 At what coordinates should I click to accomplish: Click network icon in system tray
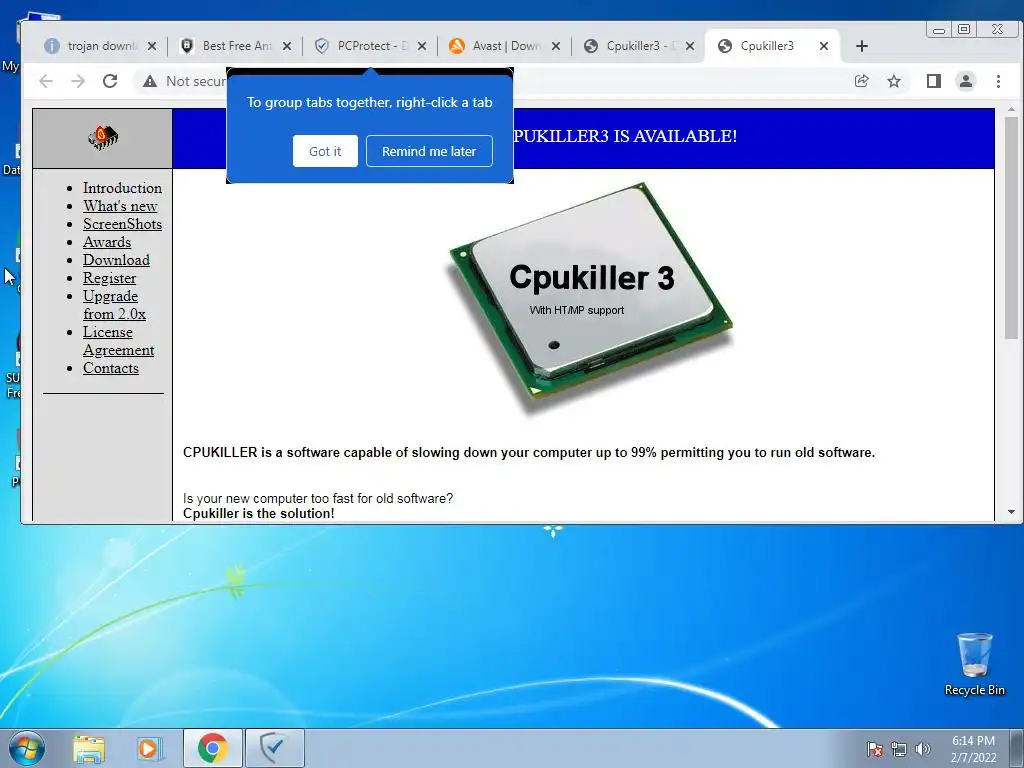[x=899, y=749]
